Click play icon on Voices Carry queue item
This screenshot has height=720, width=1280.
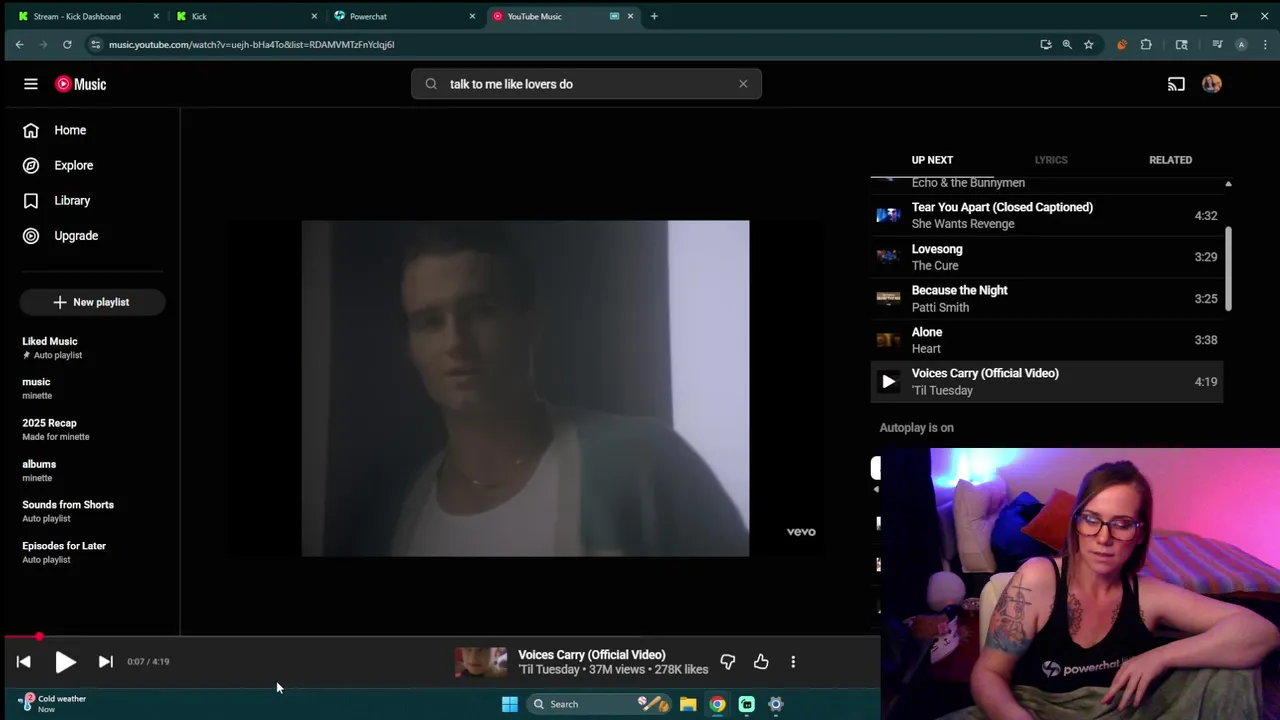(x=888, y=381)
